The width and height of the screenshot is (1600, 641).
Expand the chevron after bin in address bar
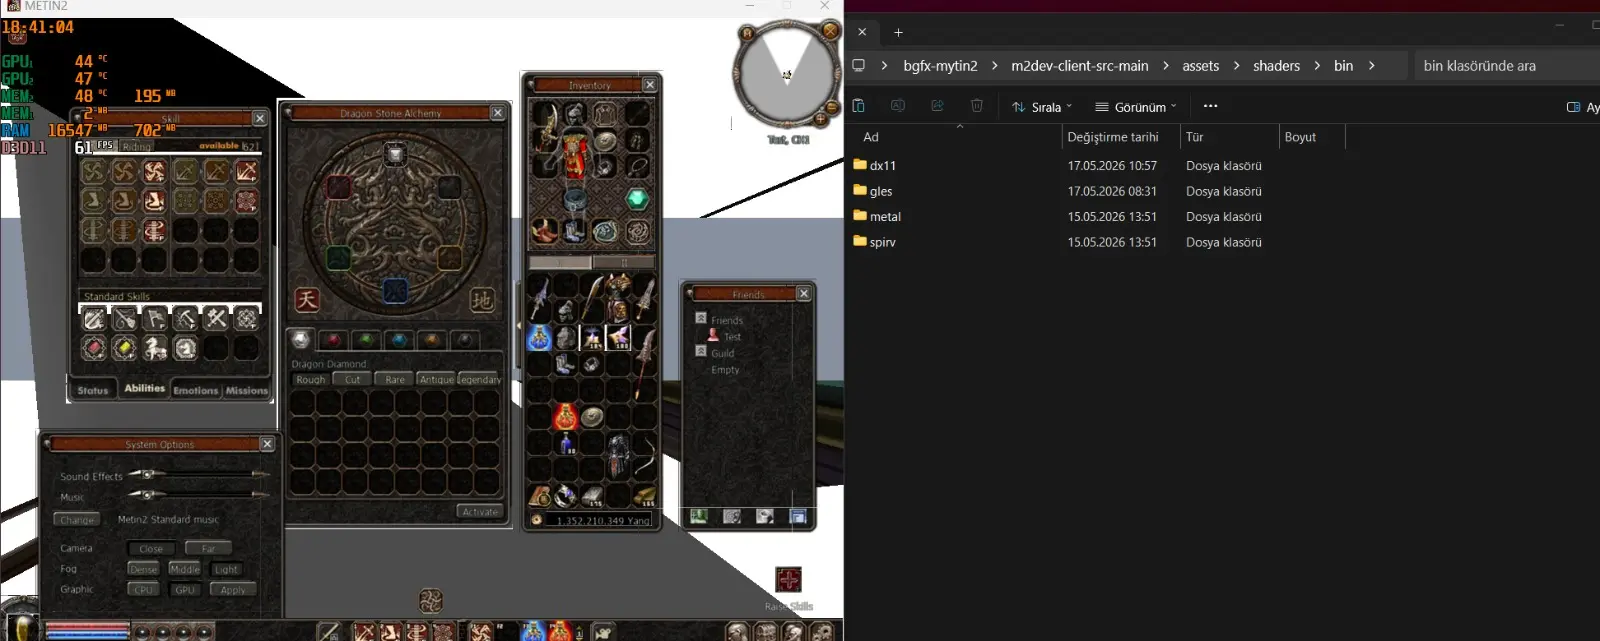click(1371, 66)
